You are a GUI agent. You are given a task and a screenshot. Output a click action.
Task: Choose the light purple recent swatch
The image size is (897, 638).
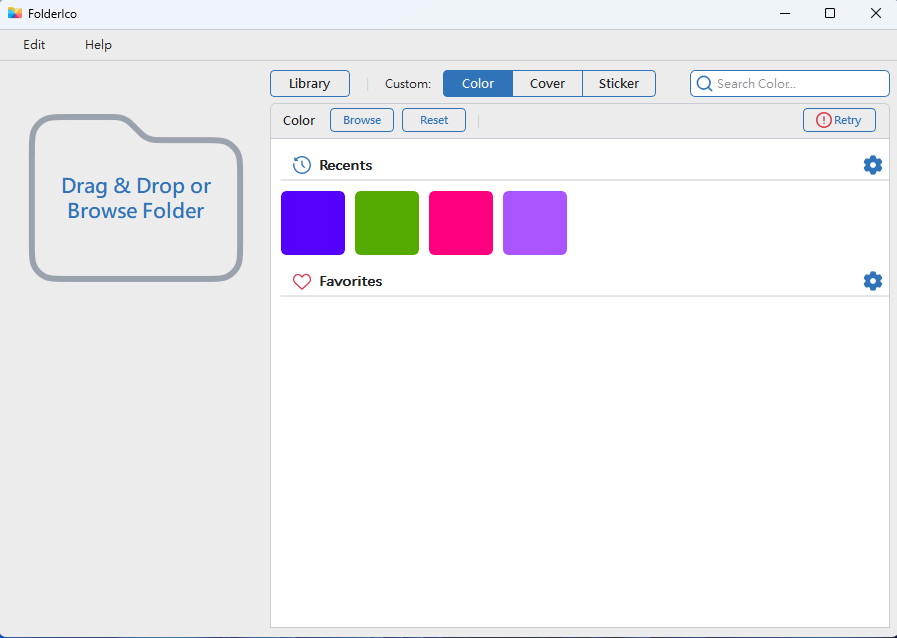pos(535,223)
